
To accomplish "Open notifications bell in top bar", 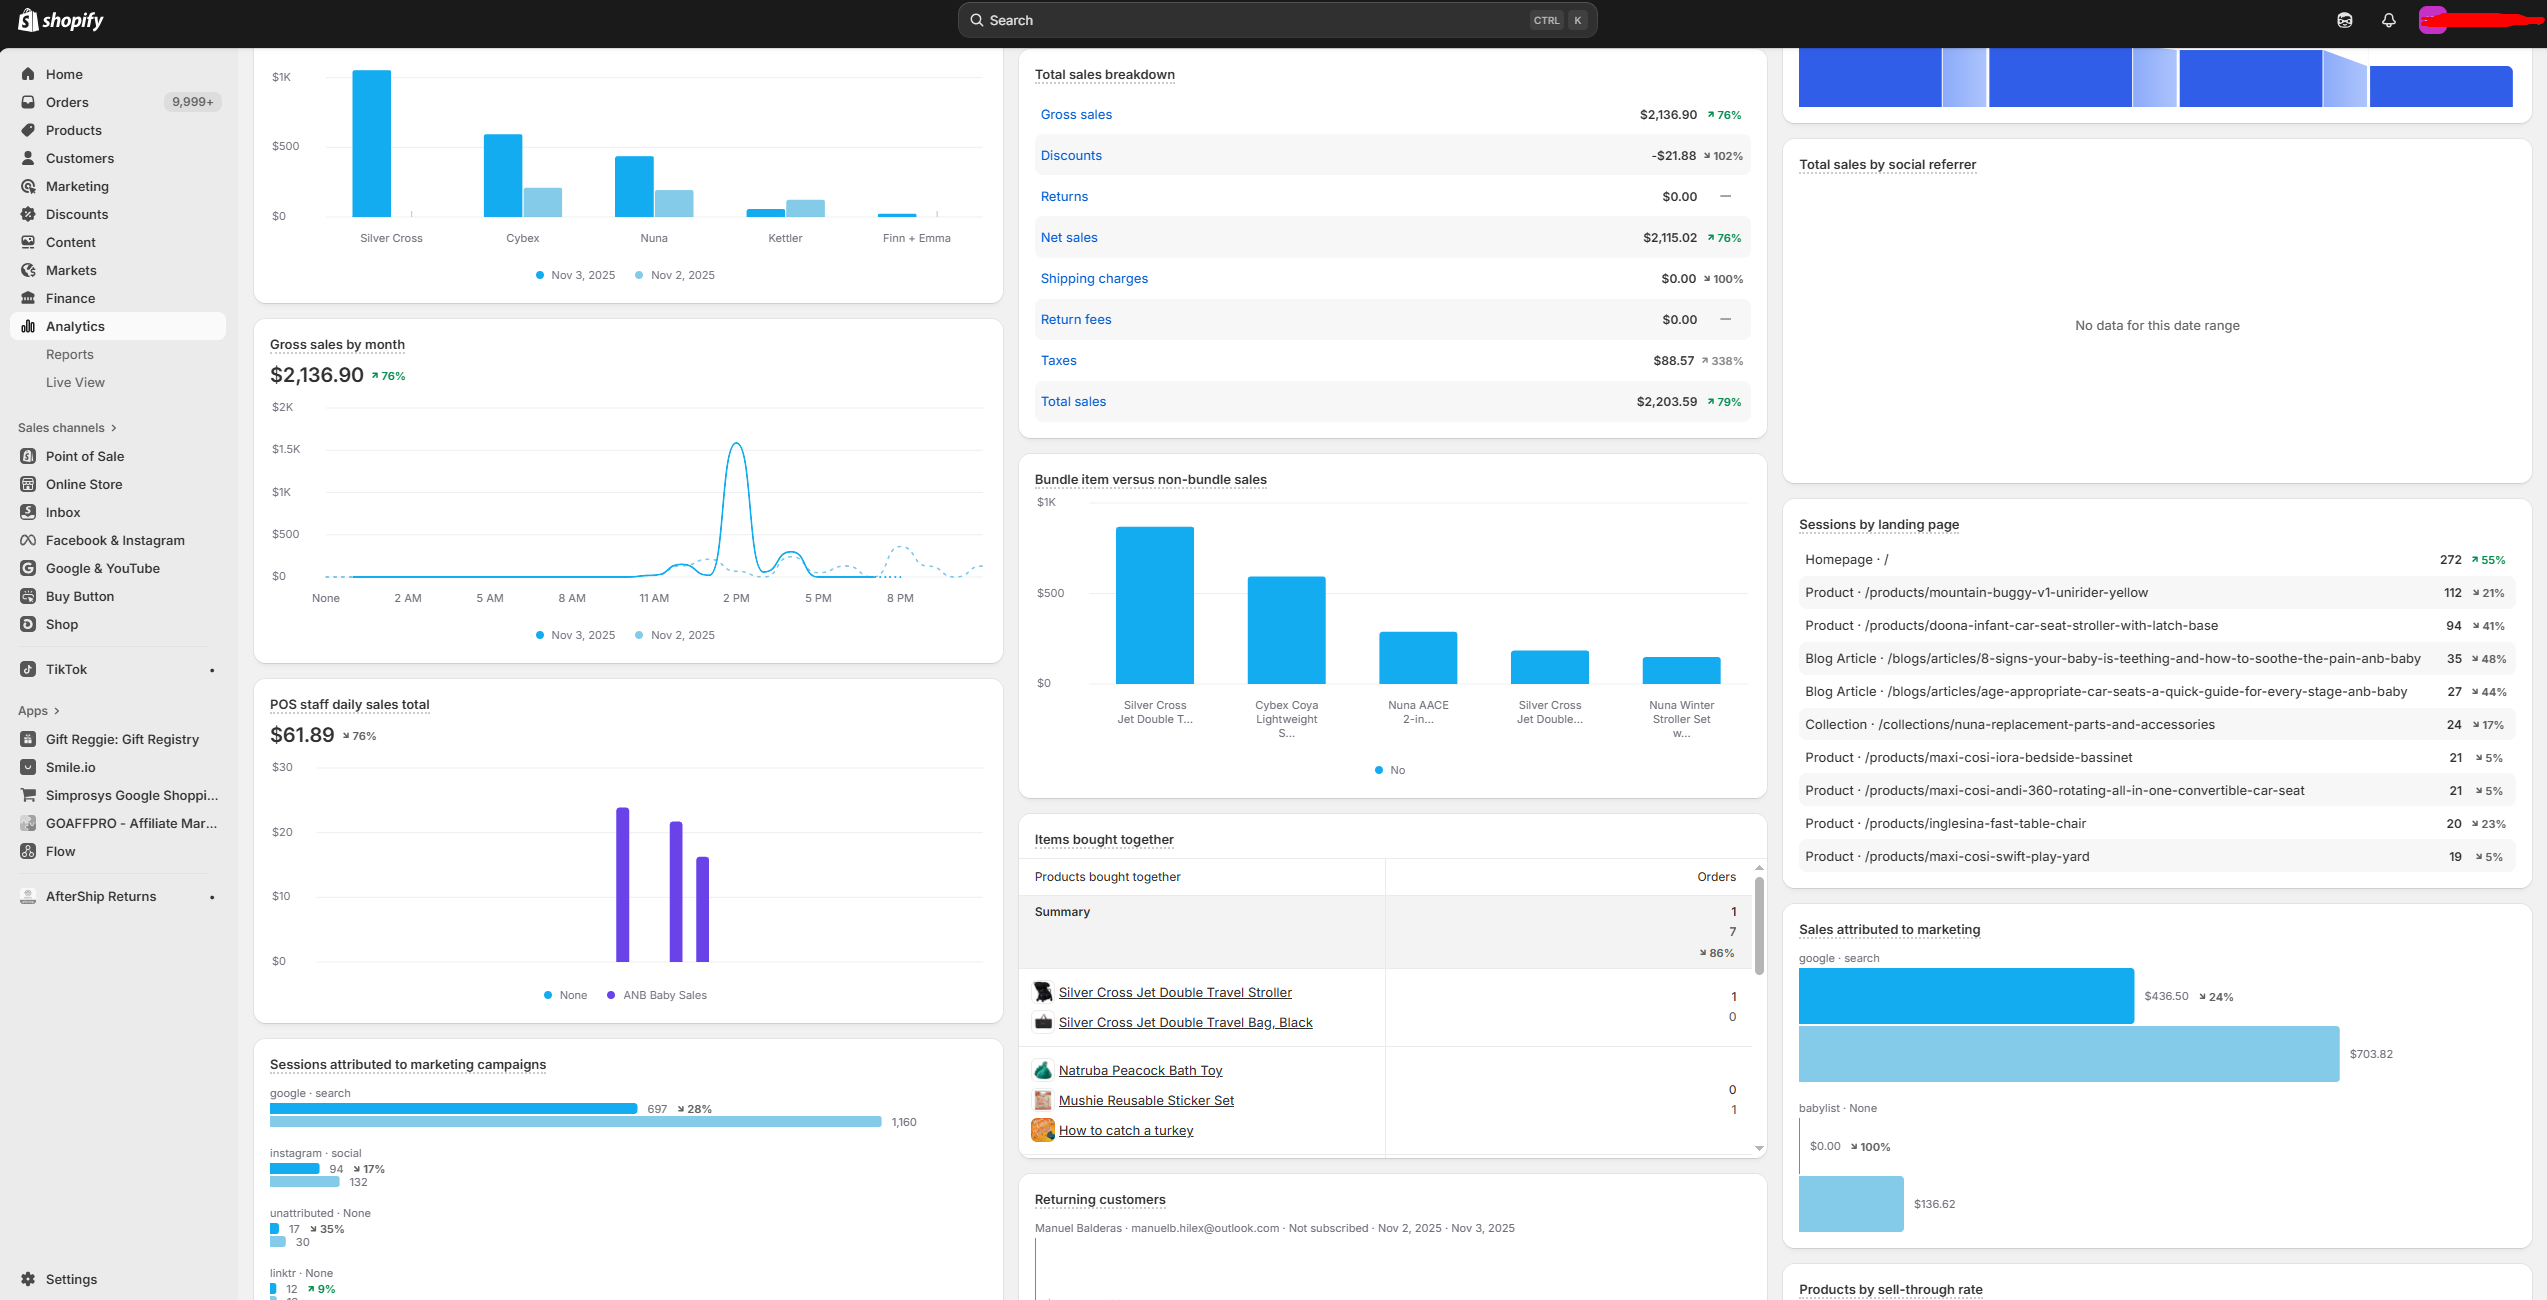I will click(2388, 20).
